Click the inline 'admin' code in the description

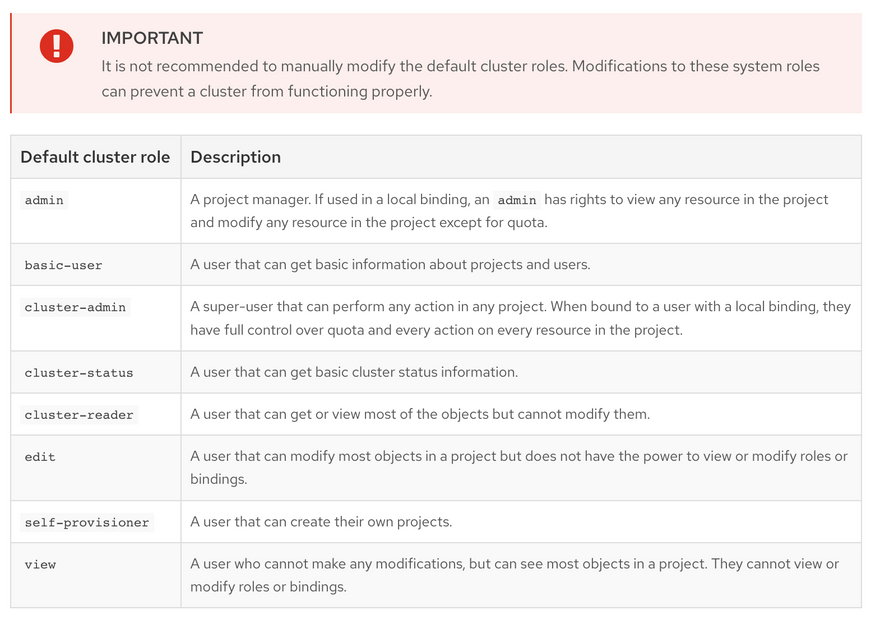[x=517, y=200]
